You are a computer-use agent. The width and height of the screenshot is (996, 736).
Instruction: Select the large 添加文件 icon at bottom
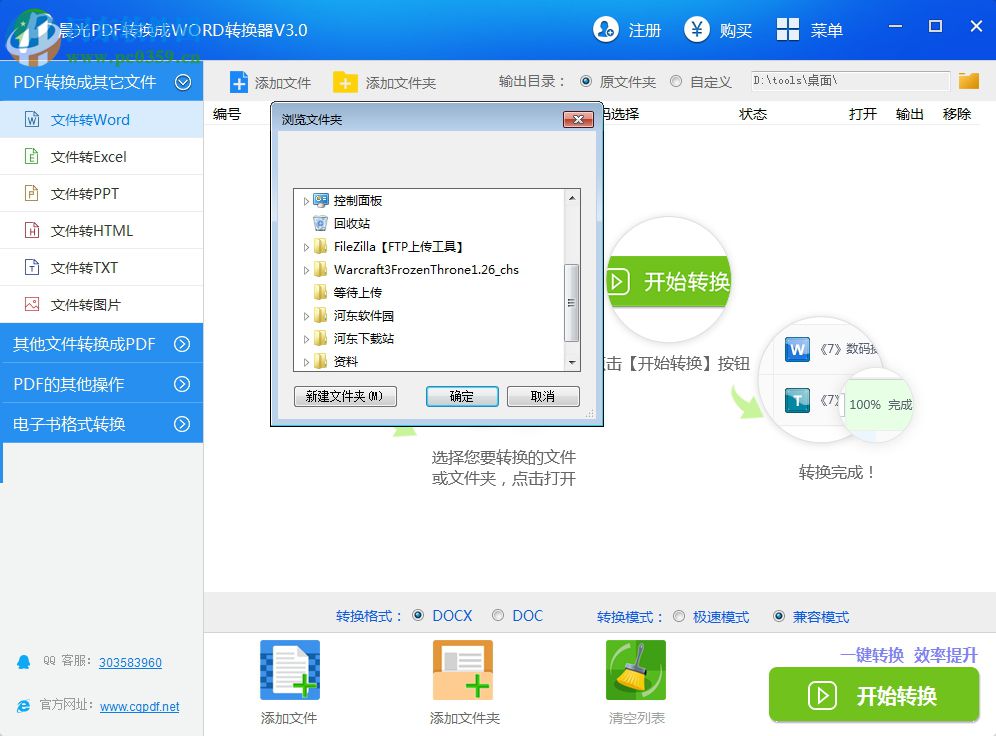click(289, 668)
